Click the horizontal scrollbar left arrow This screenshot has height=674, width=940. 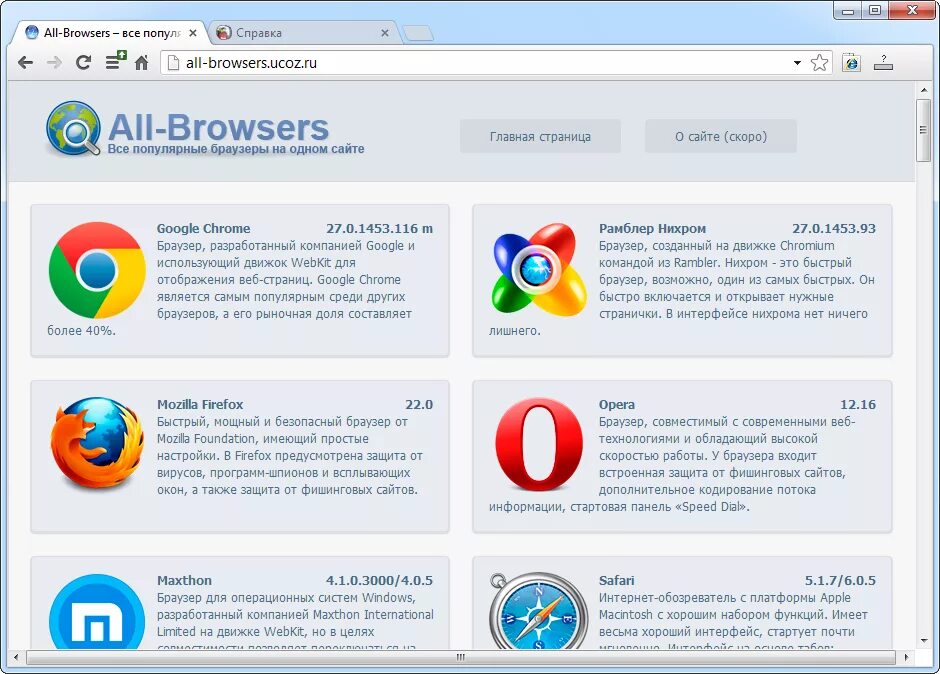[x=16, y=657]
